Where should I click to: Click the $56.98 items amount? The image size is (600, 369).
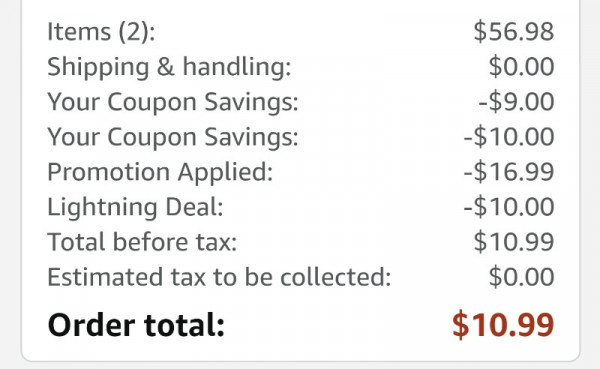(x=514, y=31)
